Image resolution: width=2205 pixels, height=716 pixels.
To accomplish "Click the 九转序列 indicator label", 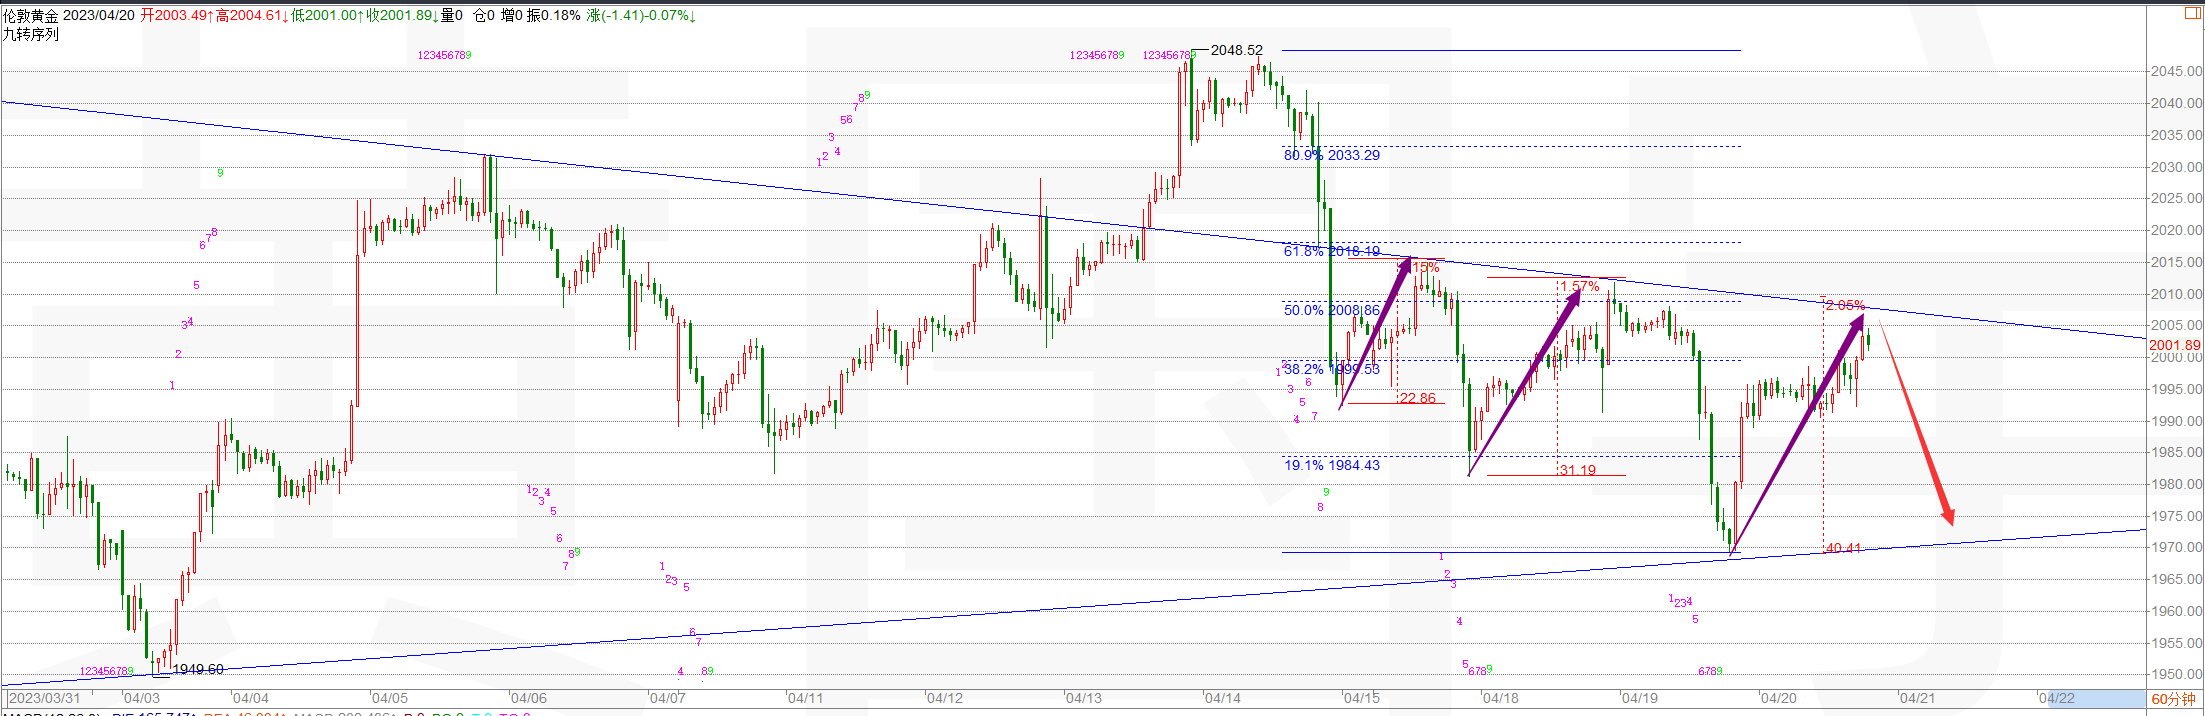I will (30, 34).
